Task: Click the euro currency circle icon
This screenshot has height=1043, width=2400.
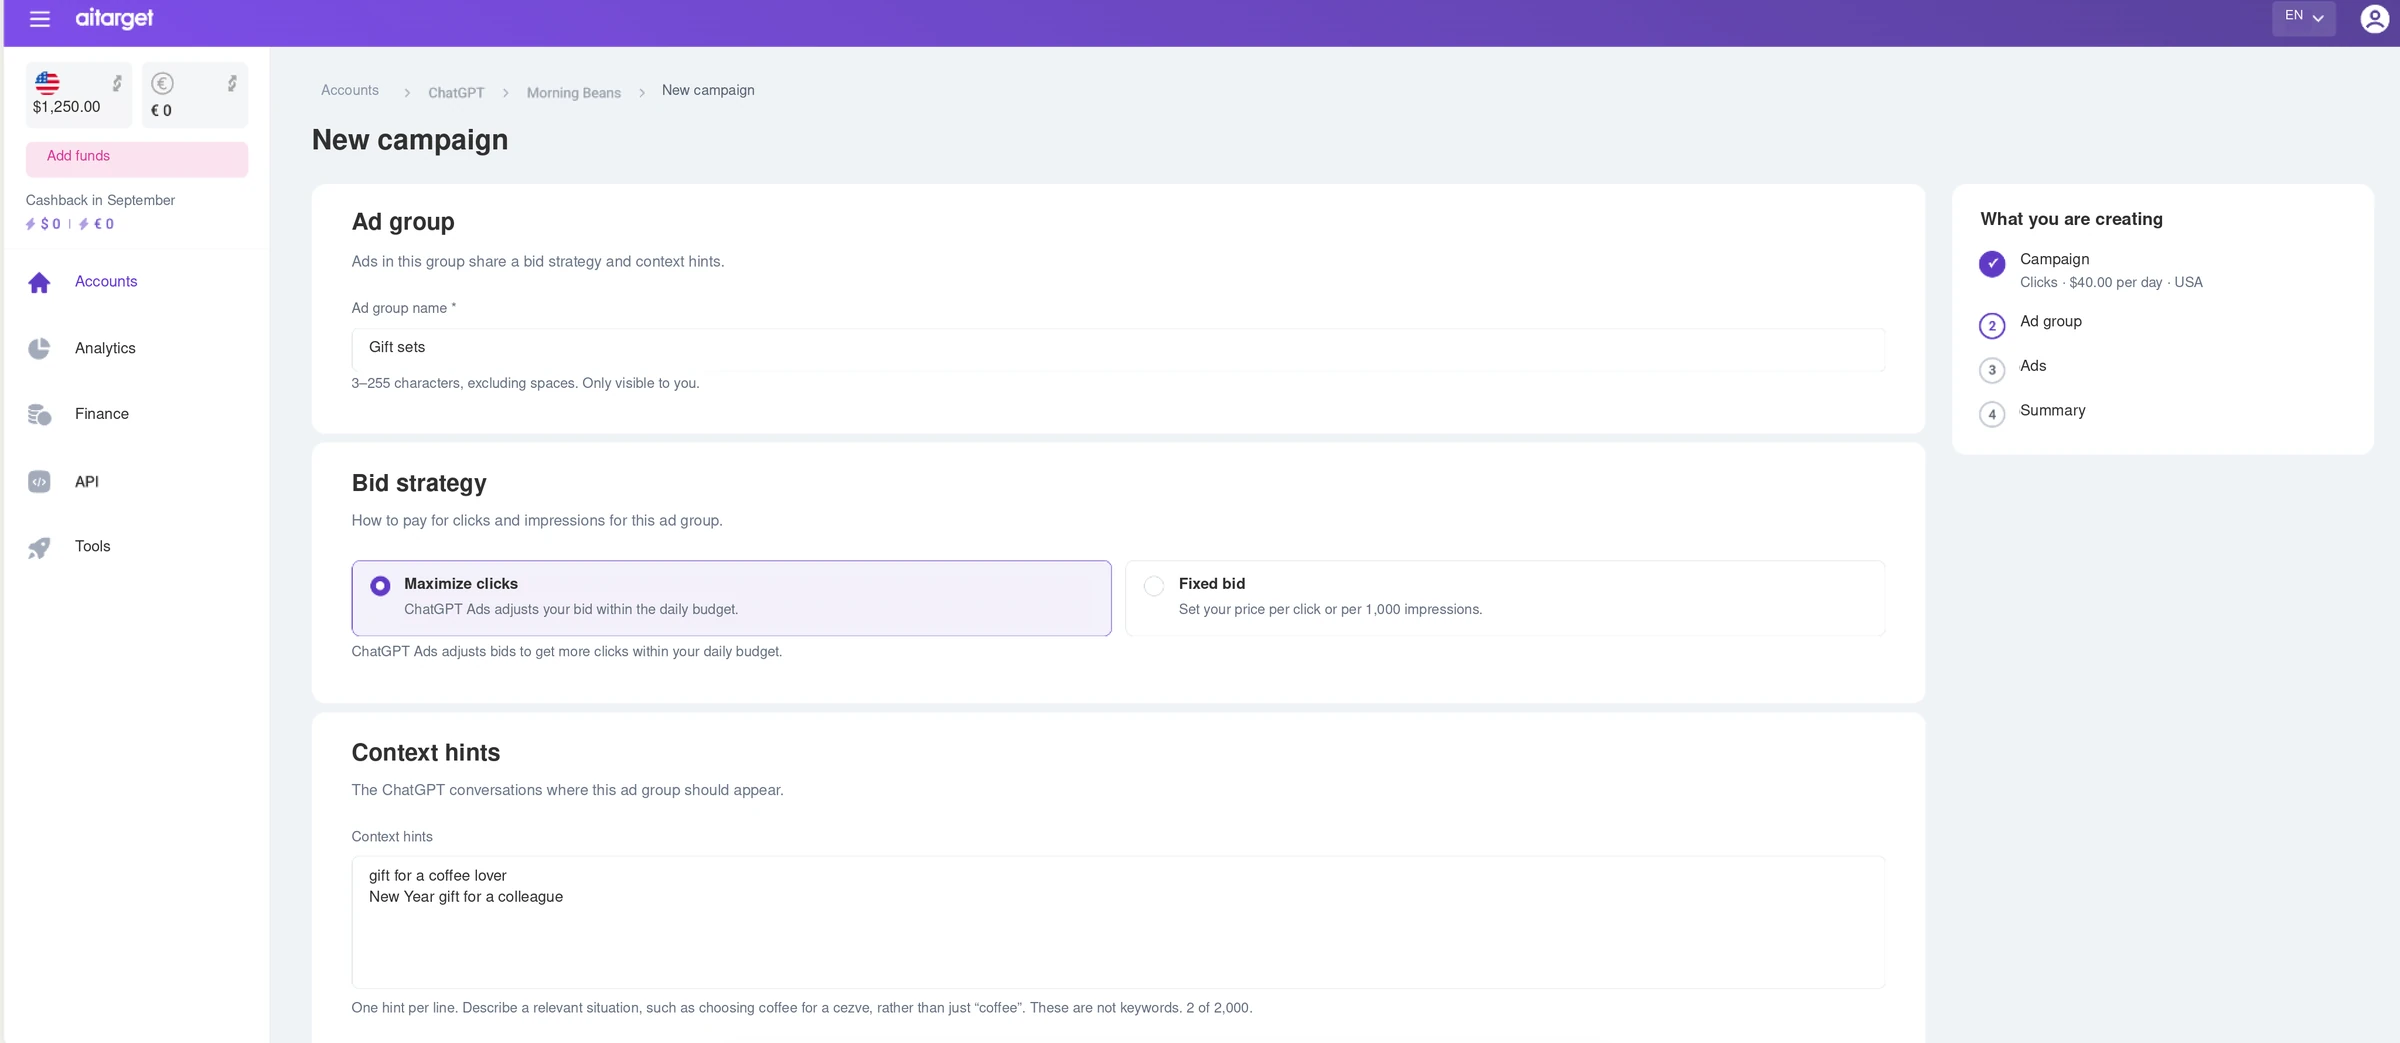Action: coord(162,83)
